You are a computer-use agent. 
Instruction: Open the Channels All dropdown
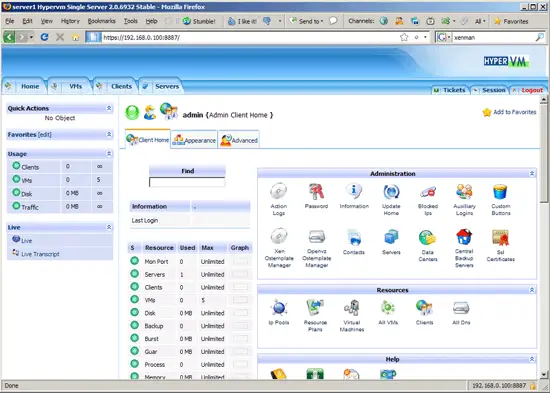[x=480, y=21]
